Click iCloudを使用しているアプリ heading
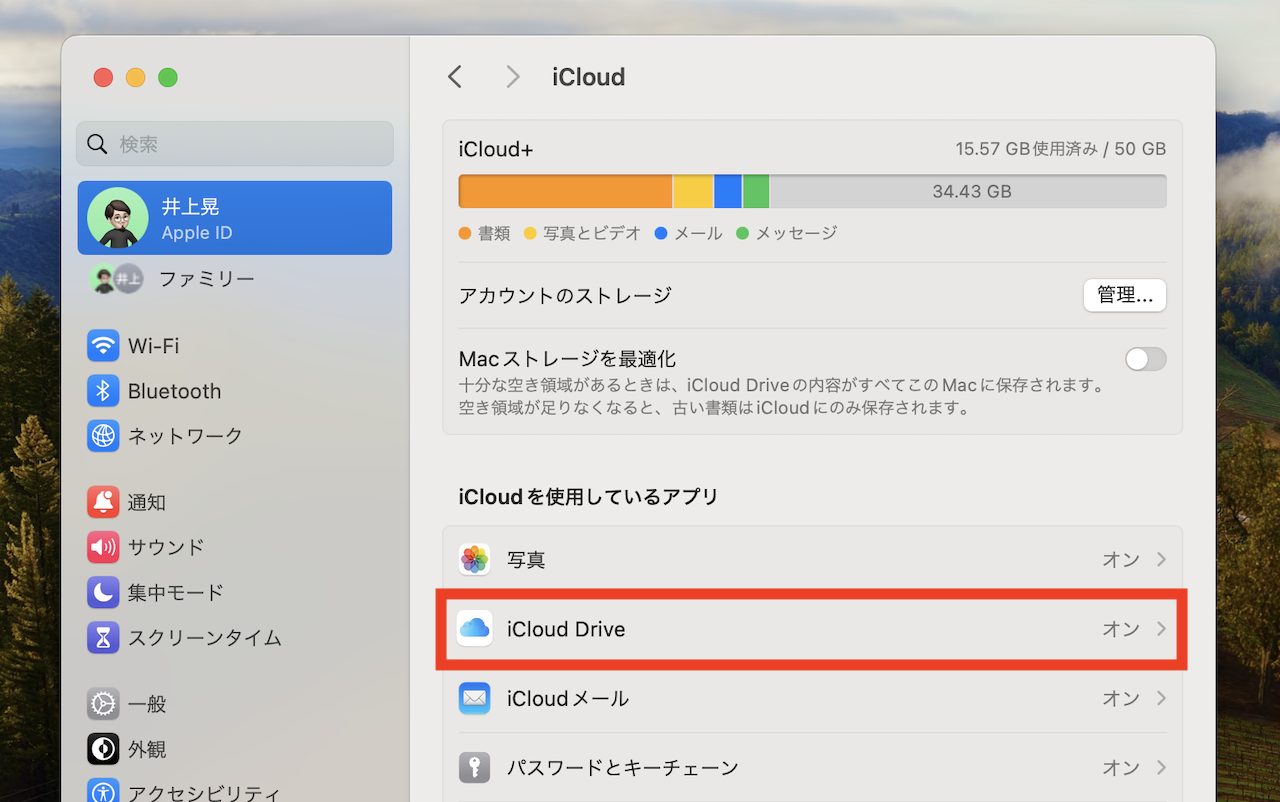This screenshot has height=802, width=1280. pyautogui.click(x=589, y=497)
